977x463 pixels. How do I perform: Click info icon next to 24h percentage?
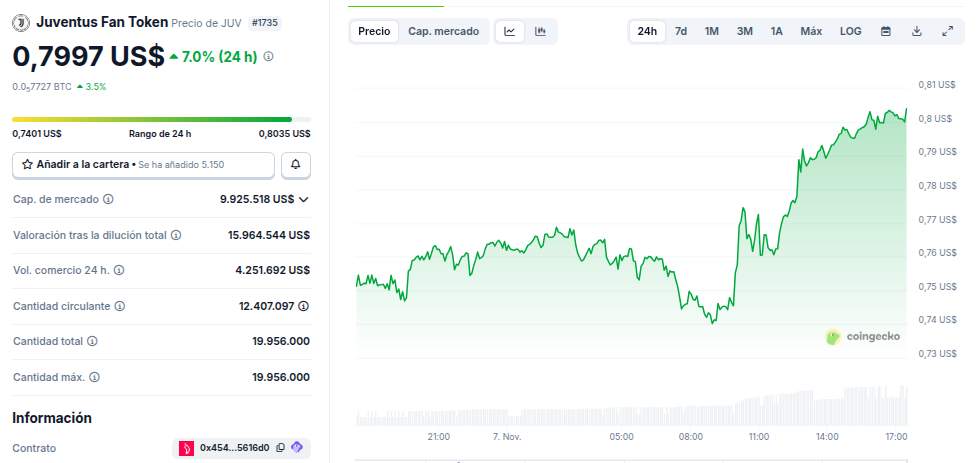point(268,57)
